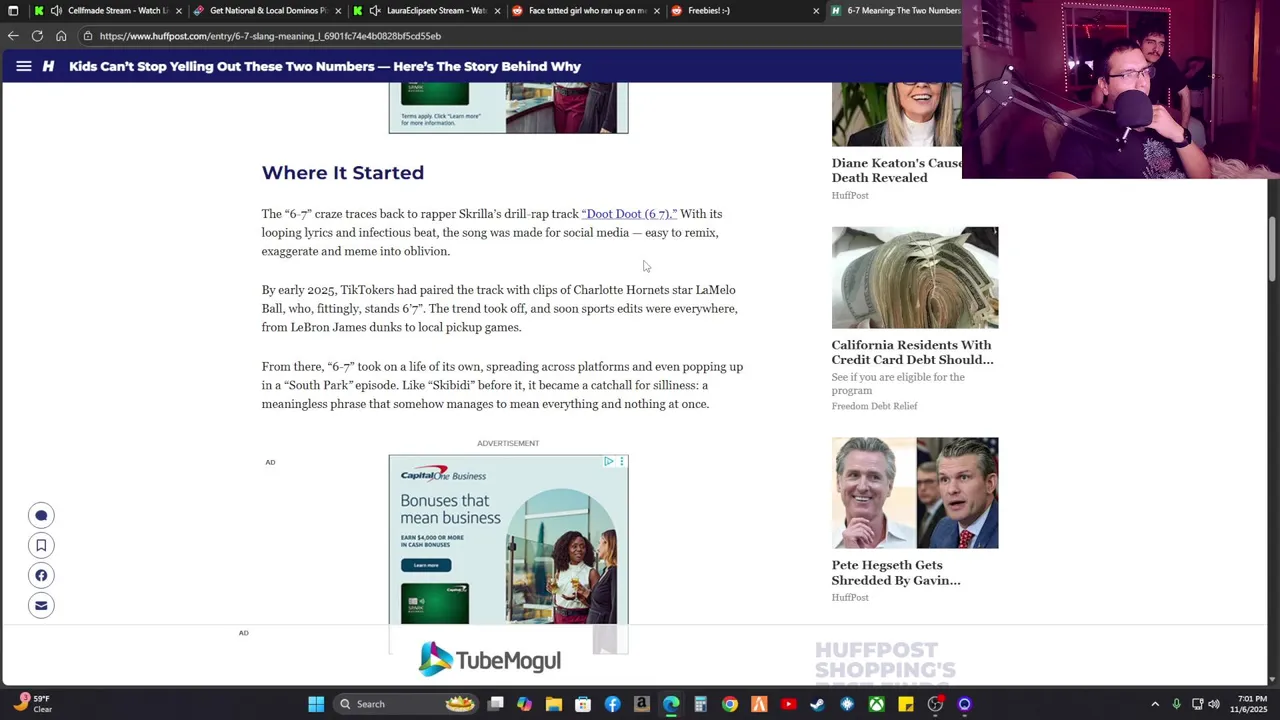
Task: Launch Google Chrome from the taskbar
Action: [x=730, y=704]
